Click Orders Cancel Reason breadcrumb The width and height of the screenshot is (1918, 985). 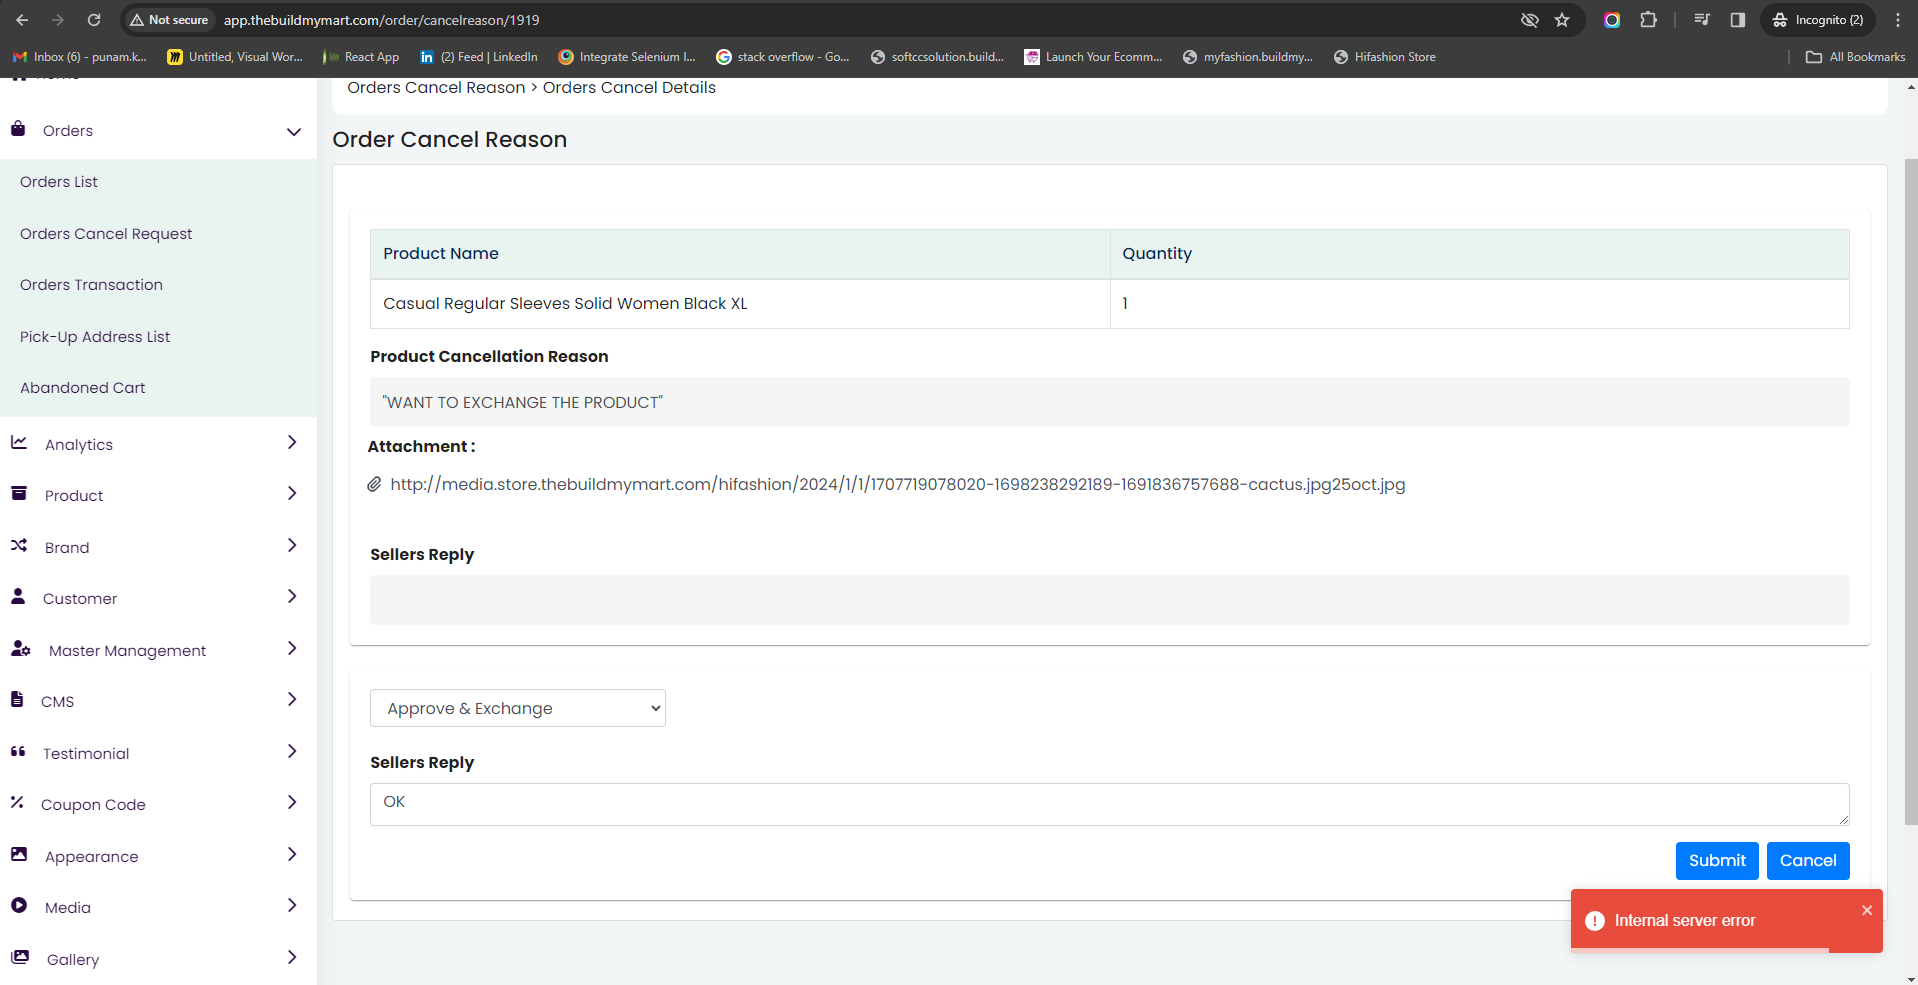[436, 88]
